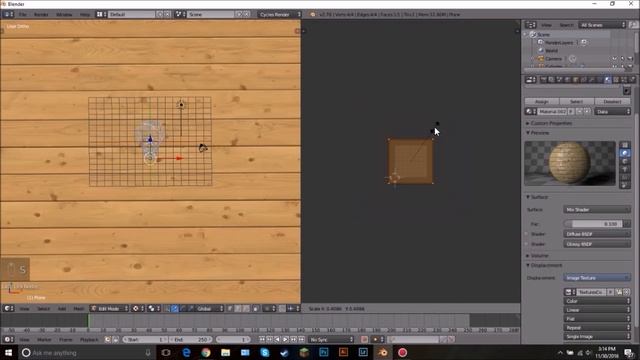
Task: Open the All Scenes outliner filter dropdown
Action: [602, 25]
